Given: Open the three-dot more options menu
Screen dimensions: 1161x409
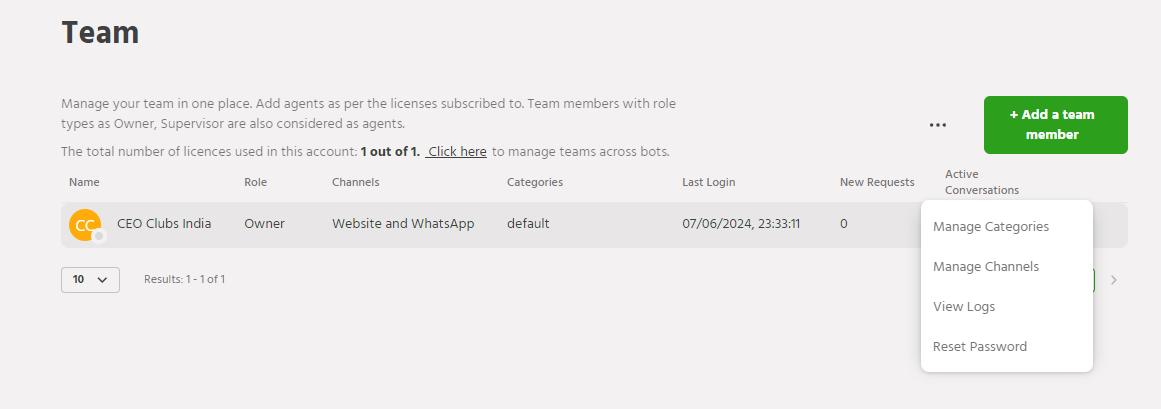Looking at the screenshot, I should (x=937, y=125).
